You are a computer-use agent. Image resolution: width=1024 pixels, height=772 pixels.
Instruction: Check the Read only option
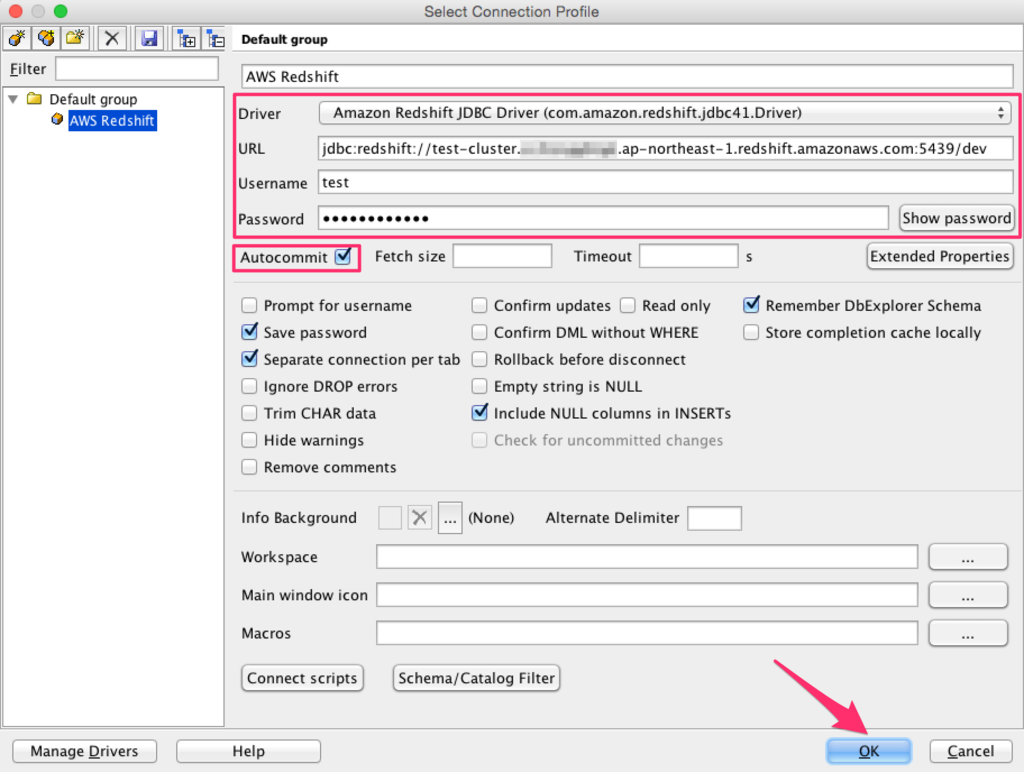tap(628, 305)
